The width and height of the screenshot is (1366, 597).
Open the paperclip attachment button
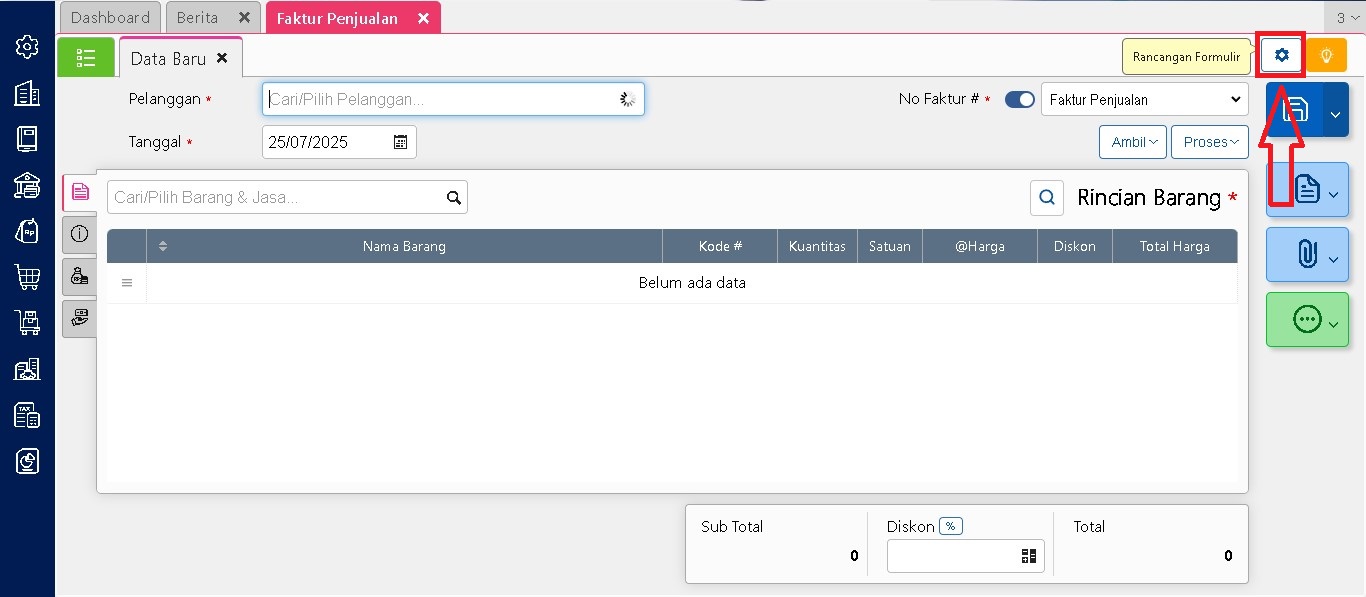(x=1306, y=255)
